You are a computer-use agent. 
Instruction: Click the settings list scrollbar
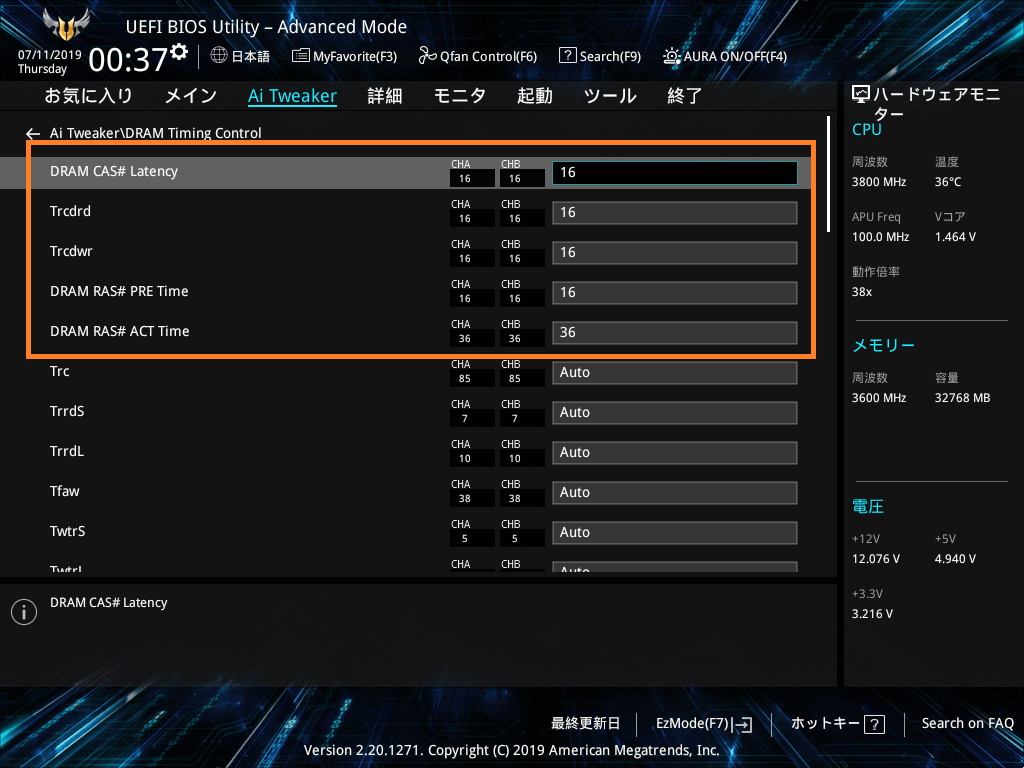click(x=828, y=174)
